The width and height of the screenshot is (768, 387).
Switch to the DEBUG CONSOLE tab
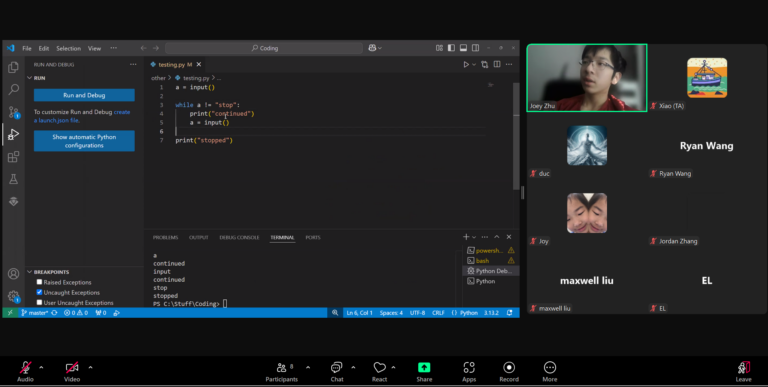[x=239, y=238]
